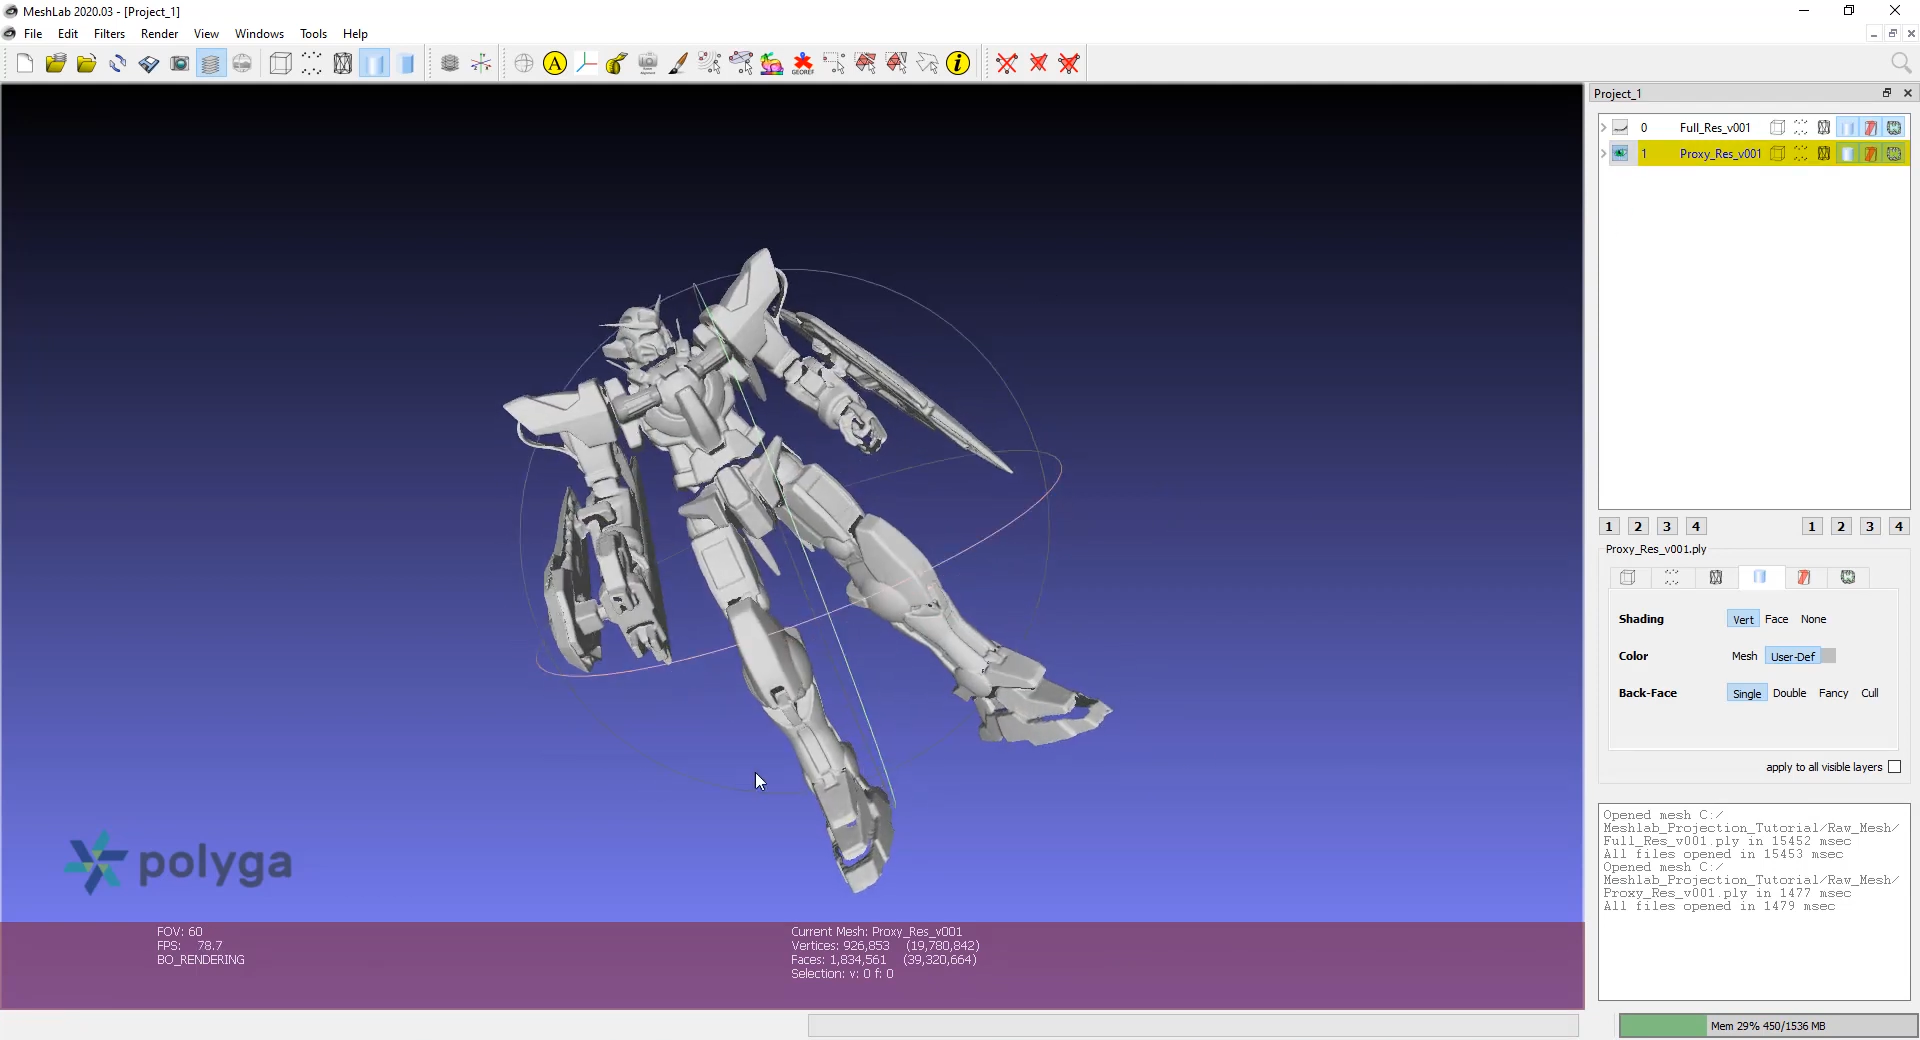The width and height of the screenshot is (1920, 1040).
Task: Float the Project_1 layer panel
Action: tap(1887, 93)
